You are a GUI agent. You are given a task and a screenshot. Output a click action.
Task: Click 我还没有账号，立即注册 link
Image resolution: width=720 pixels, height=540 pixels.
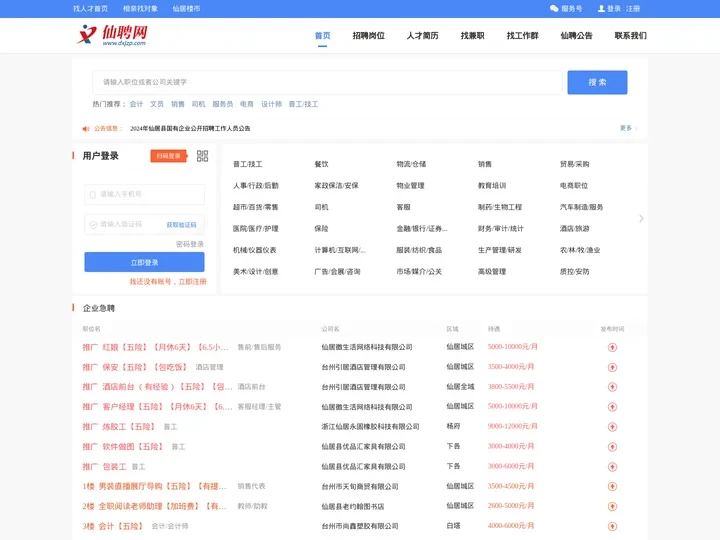(168, 281)
